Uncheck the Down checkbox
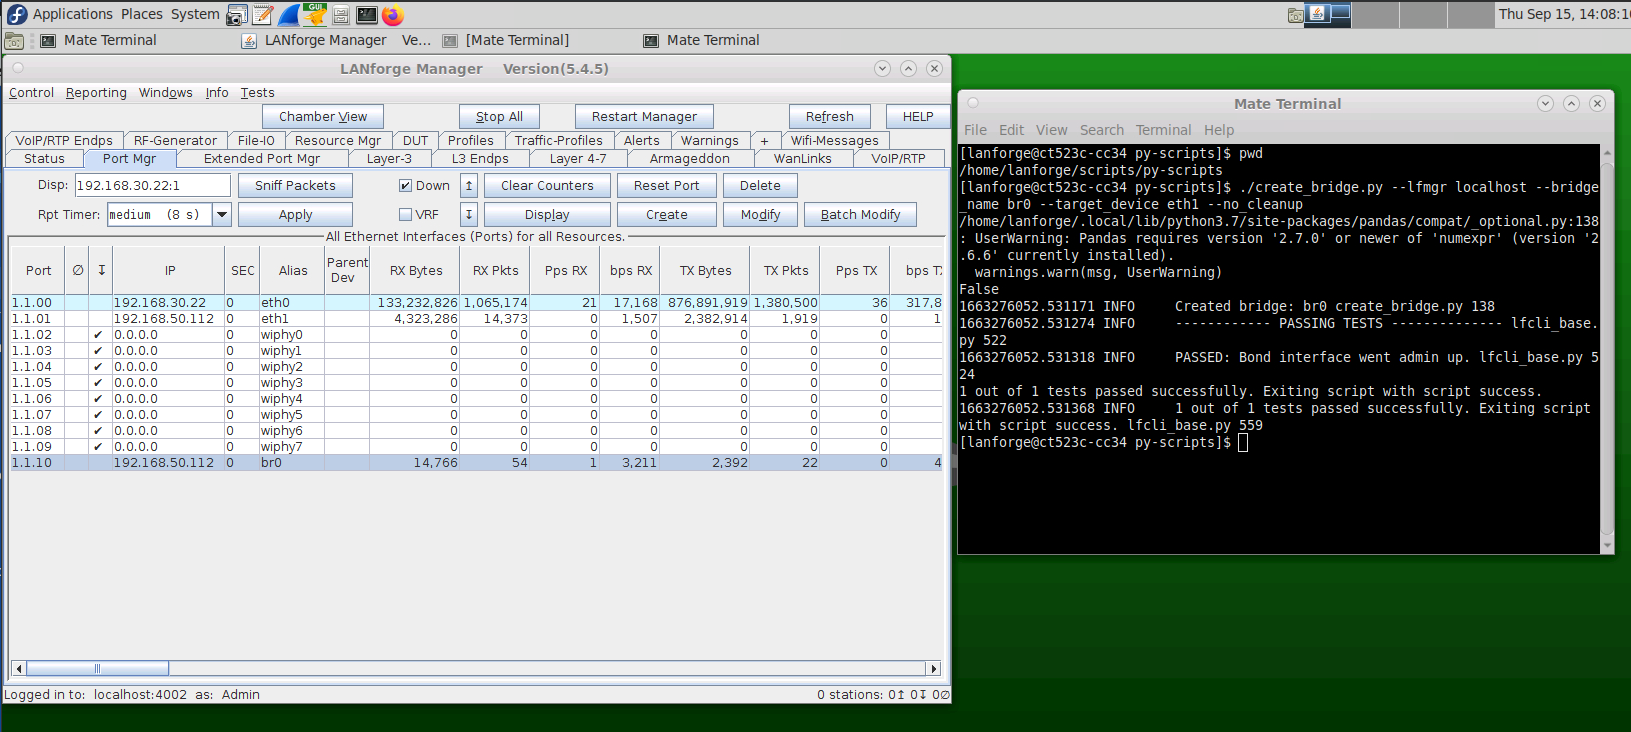The width and height of the screenshot is (1631, 732). point(405,185)
